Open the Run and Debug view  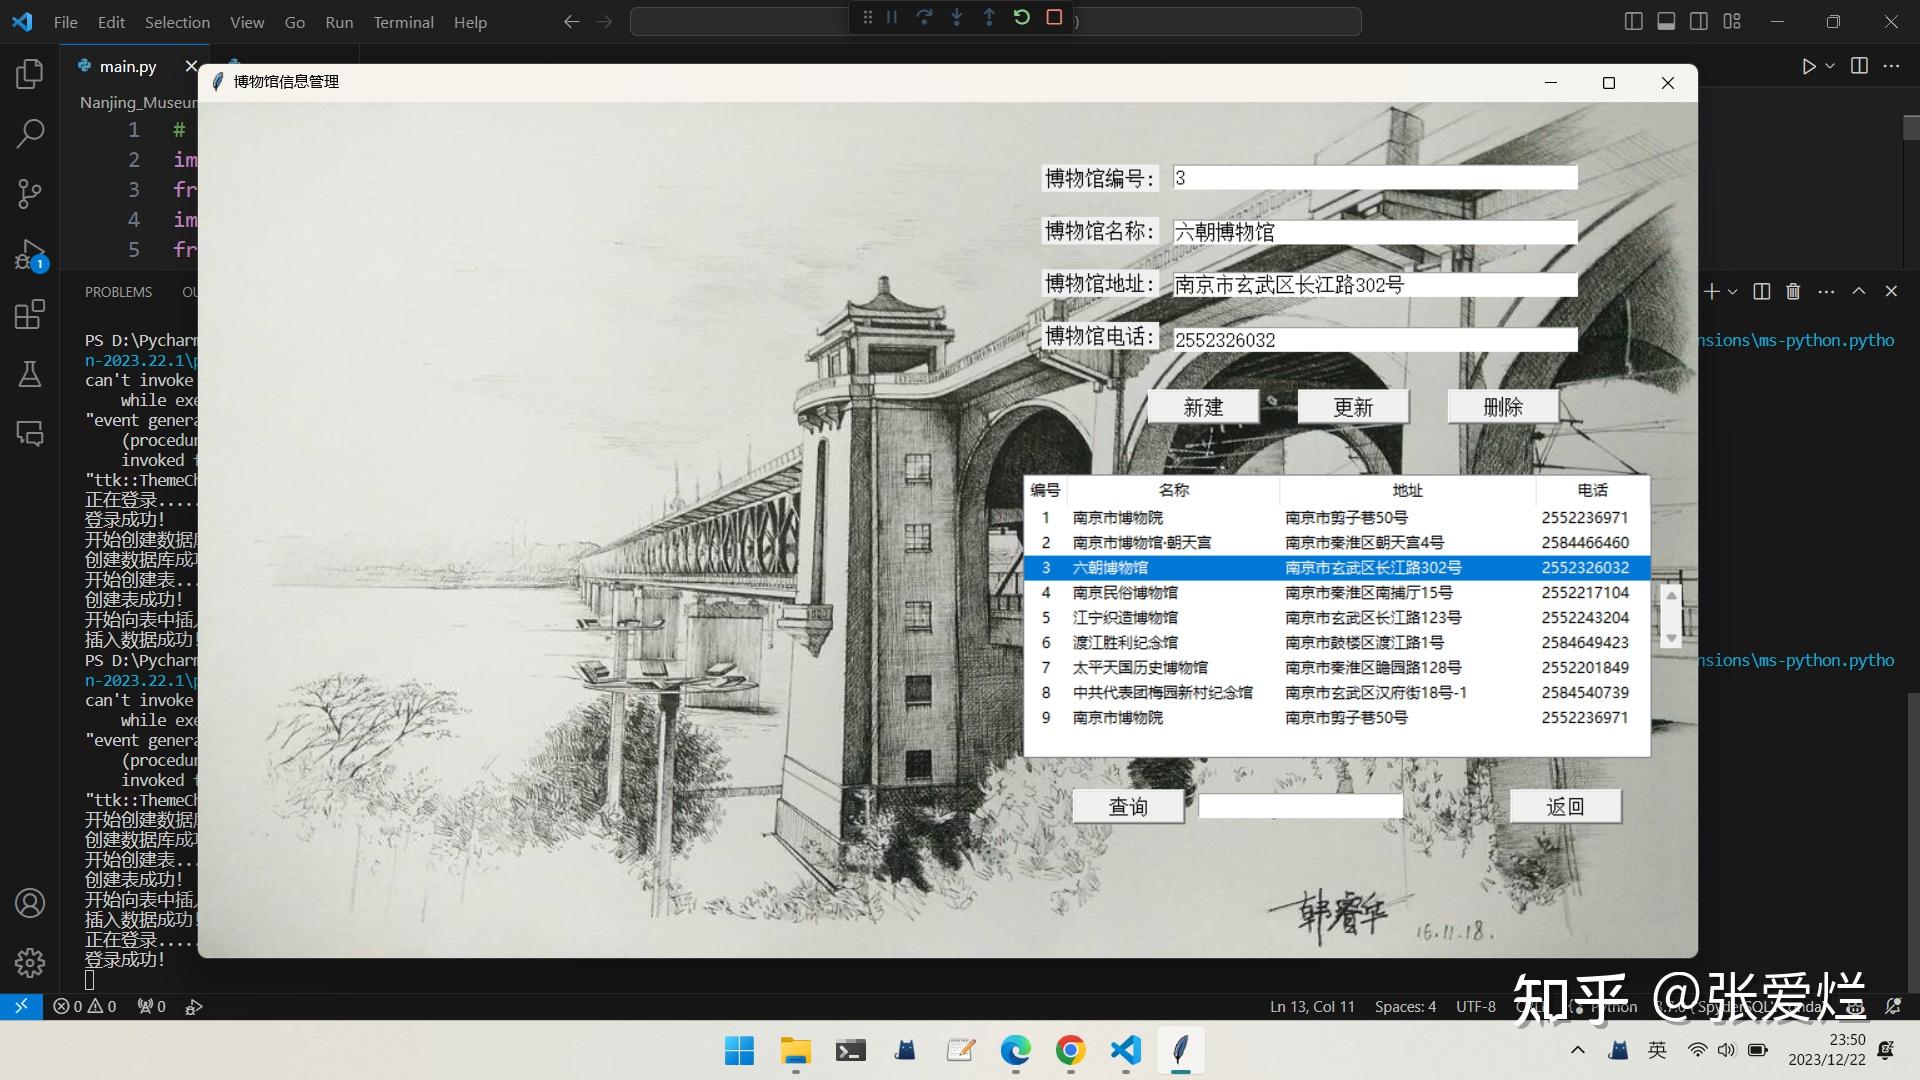pos(30,254)
